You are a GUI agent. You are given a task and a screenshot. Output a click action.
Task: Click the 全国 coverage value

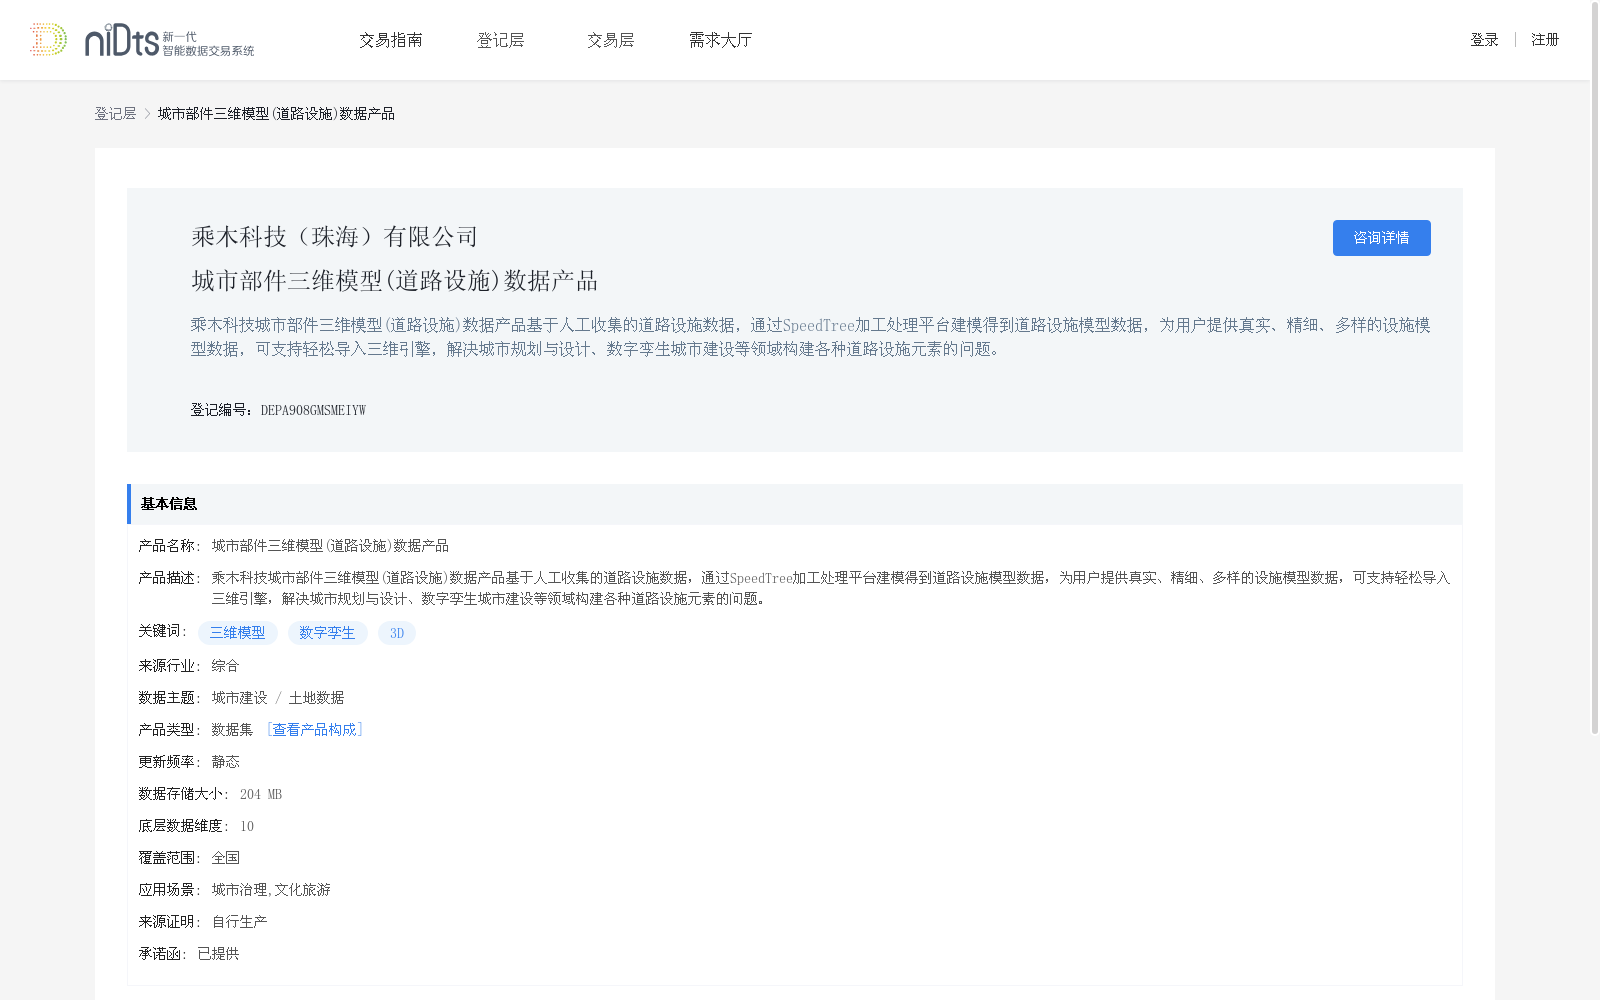tap(225, 858)
